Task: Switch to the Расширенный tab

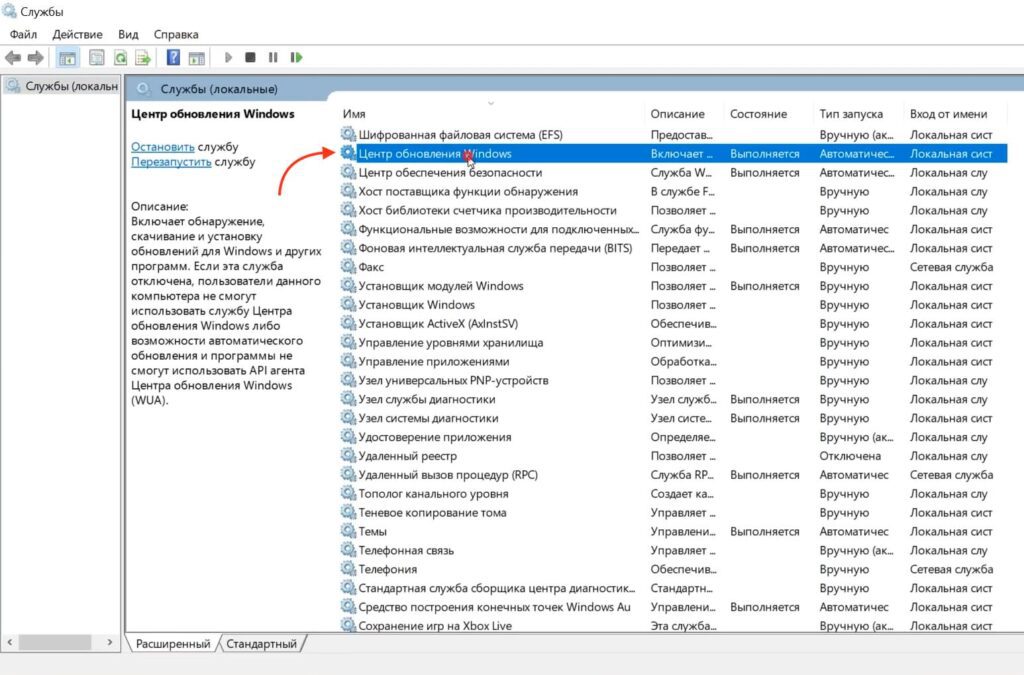Action: click(x=173, y=644)
